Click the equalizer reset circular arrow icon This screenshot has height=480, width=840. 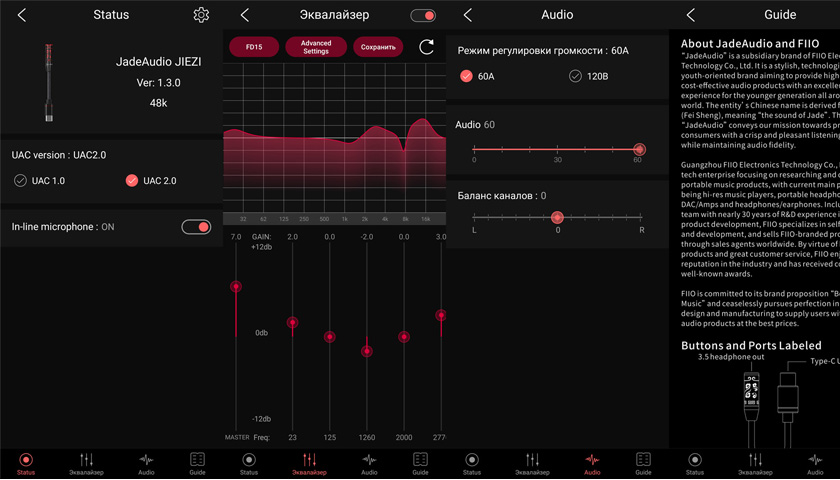click(x=426, y=47)
